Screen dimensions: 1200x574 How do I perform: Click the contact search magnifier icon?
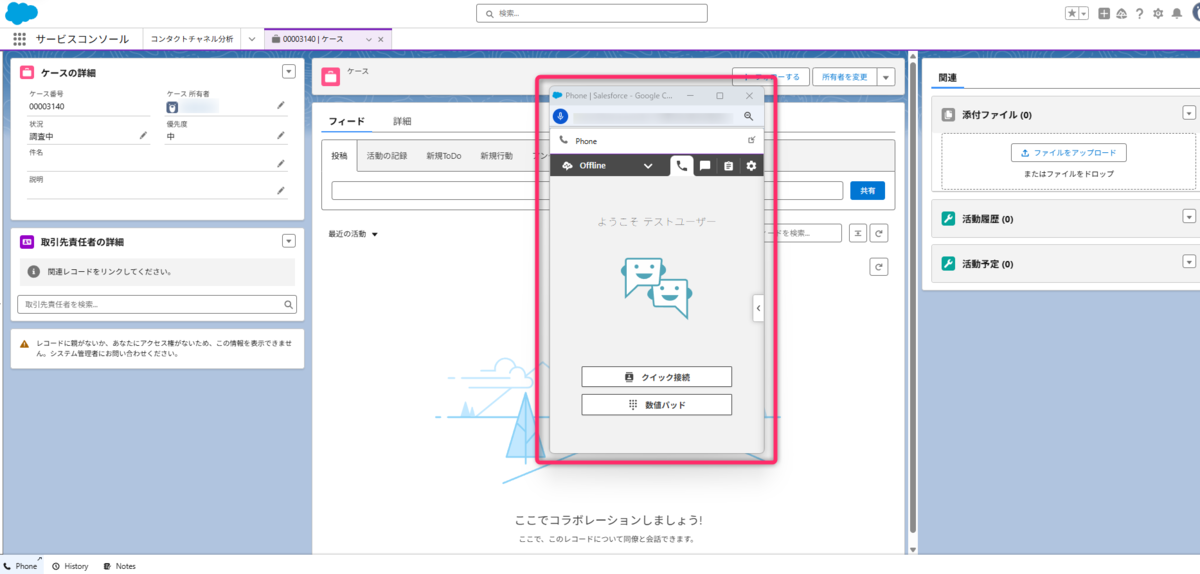(289, 304)
